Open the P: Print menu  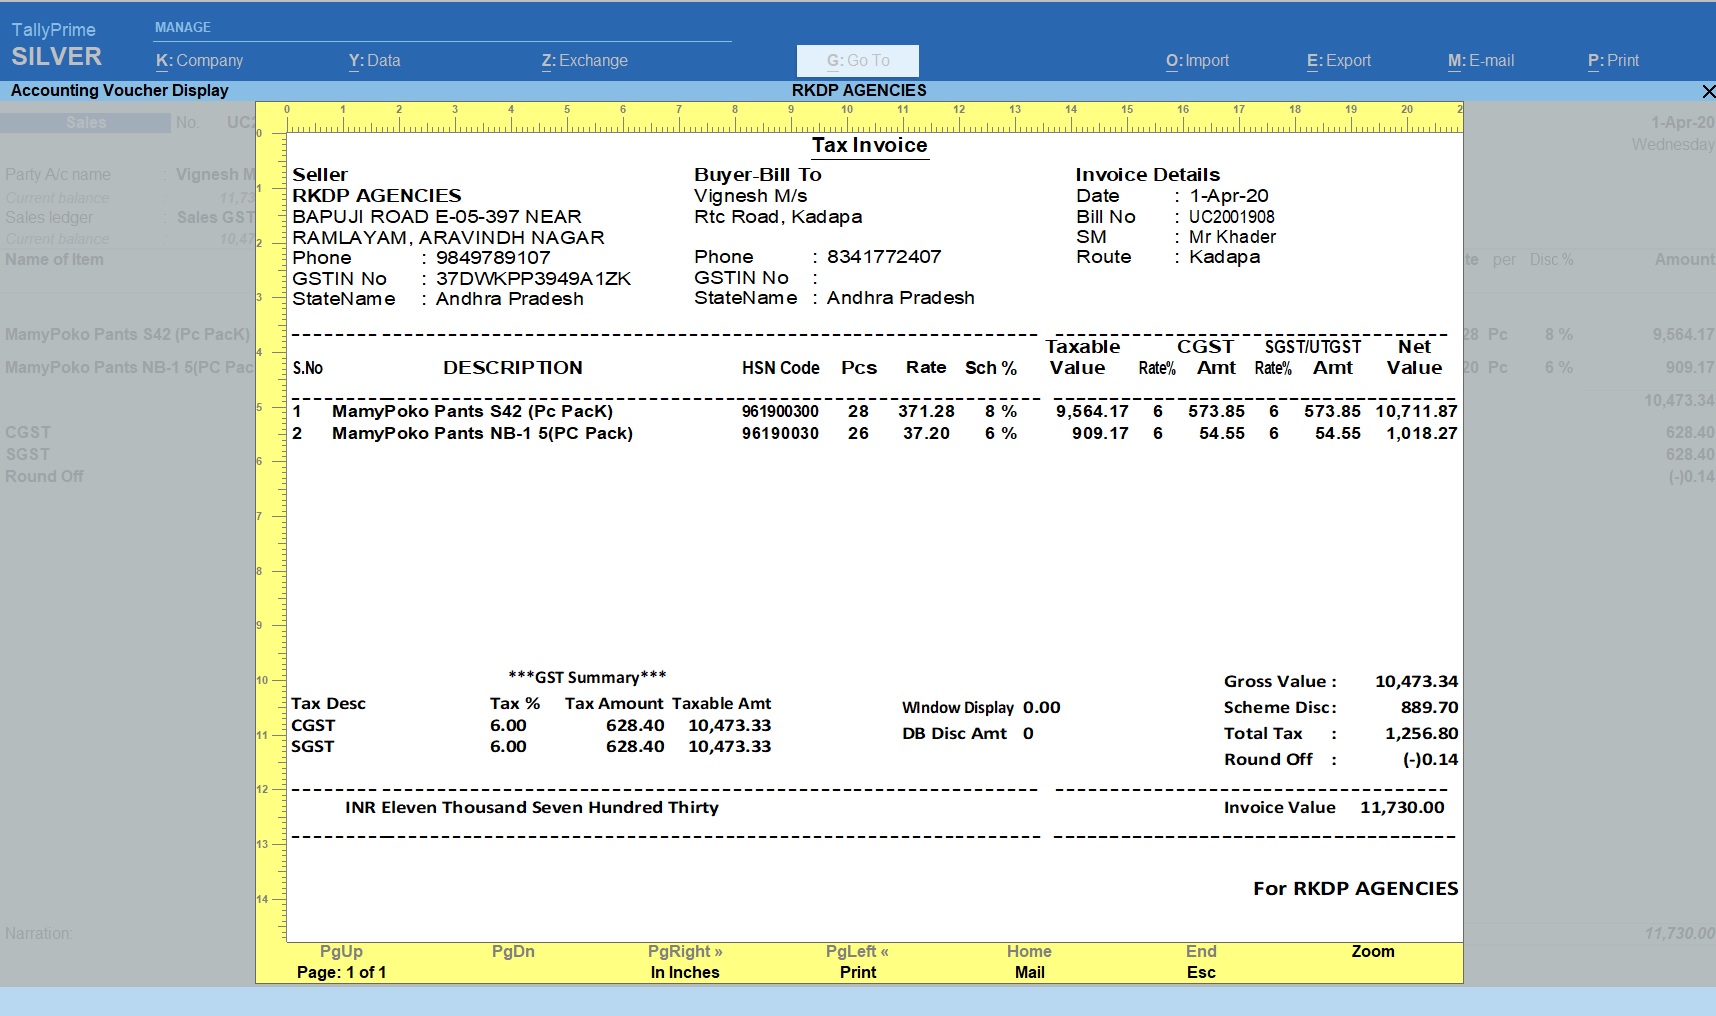[x=1613, y=61]
